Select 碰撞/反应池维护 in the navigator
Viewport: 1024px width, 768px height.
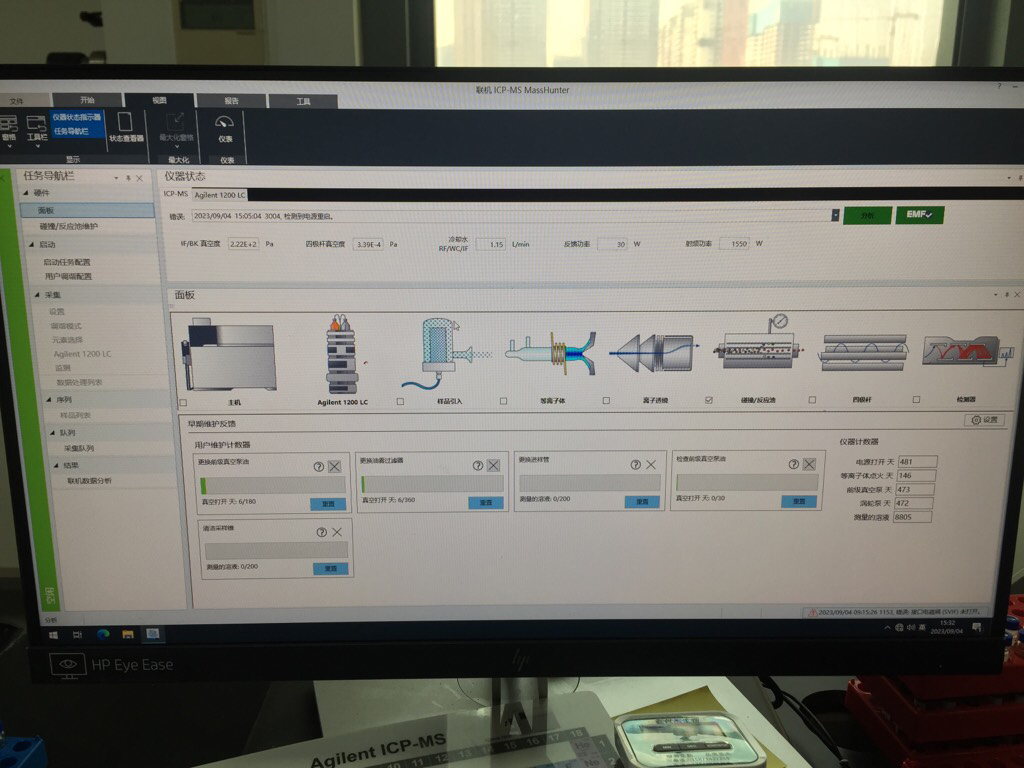(69, 227)
